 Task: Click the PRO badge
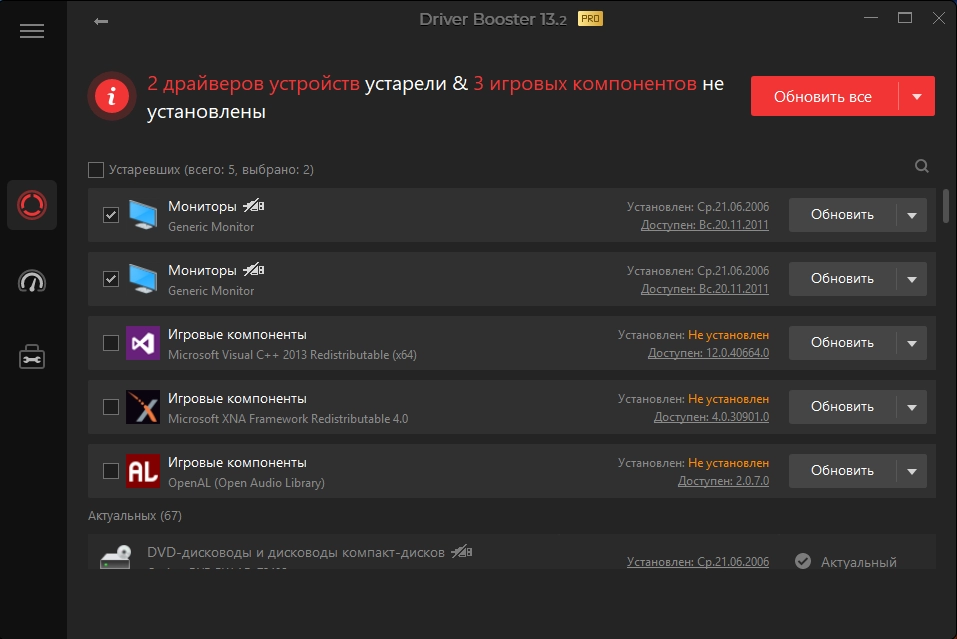(x=590, y=19)
